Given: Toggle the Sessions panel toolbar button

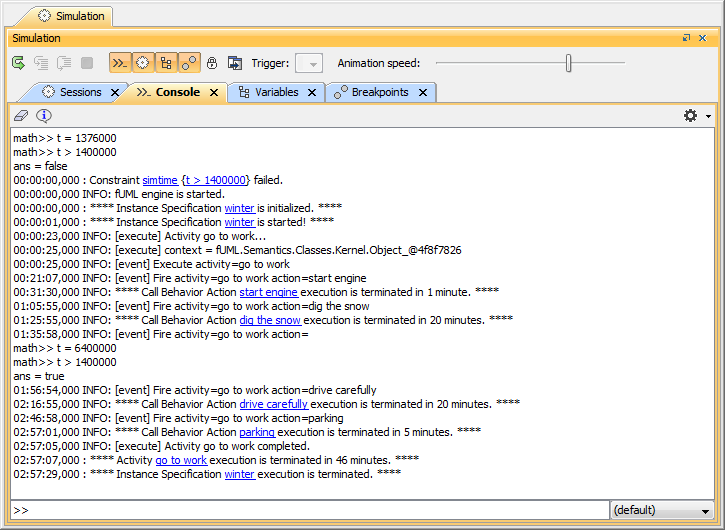Looking at the screenshot, I should 143,63.
